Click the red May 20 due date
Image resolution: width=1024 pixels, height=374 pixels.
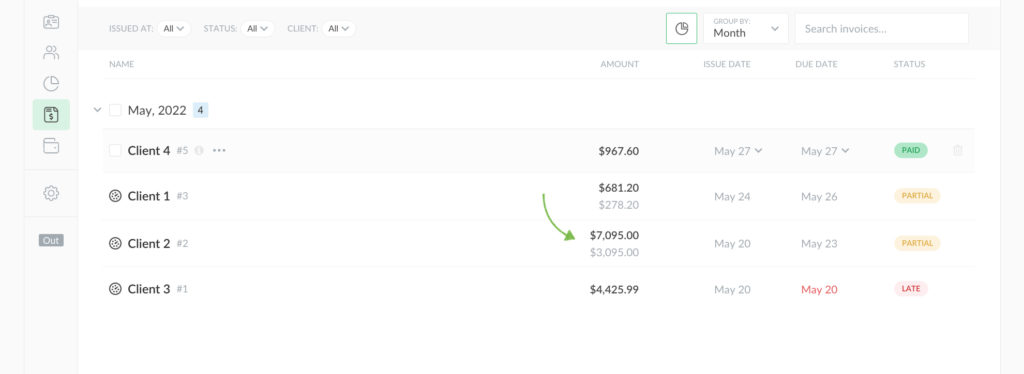(819, 289)
